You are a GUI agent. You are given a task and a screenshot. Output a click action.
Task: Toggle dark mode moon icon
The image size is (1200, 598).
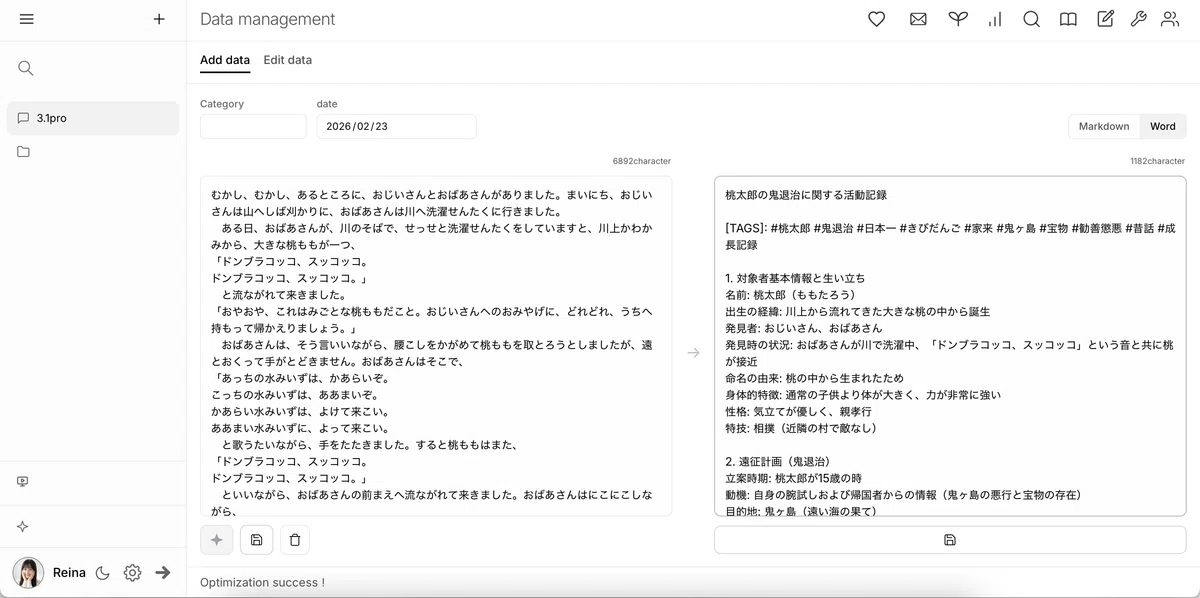(103, 573)
